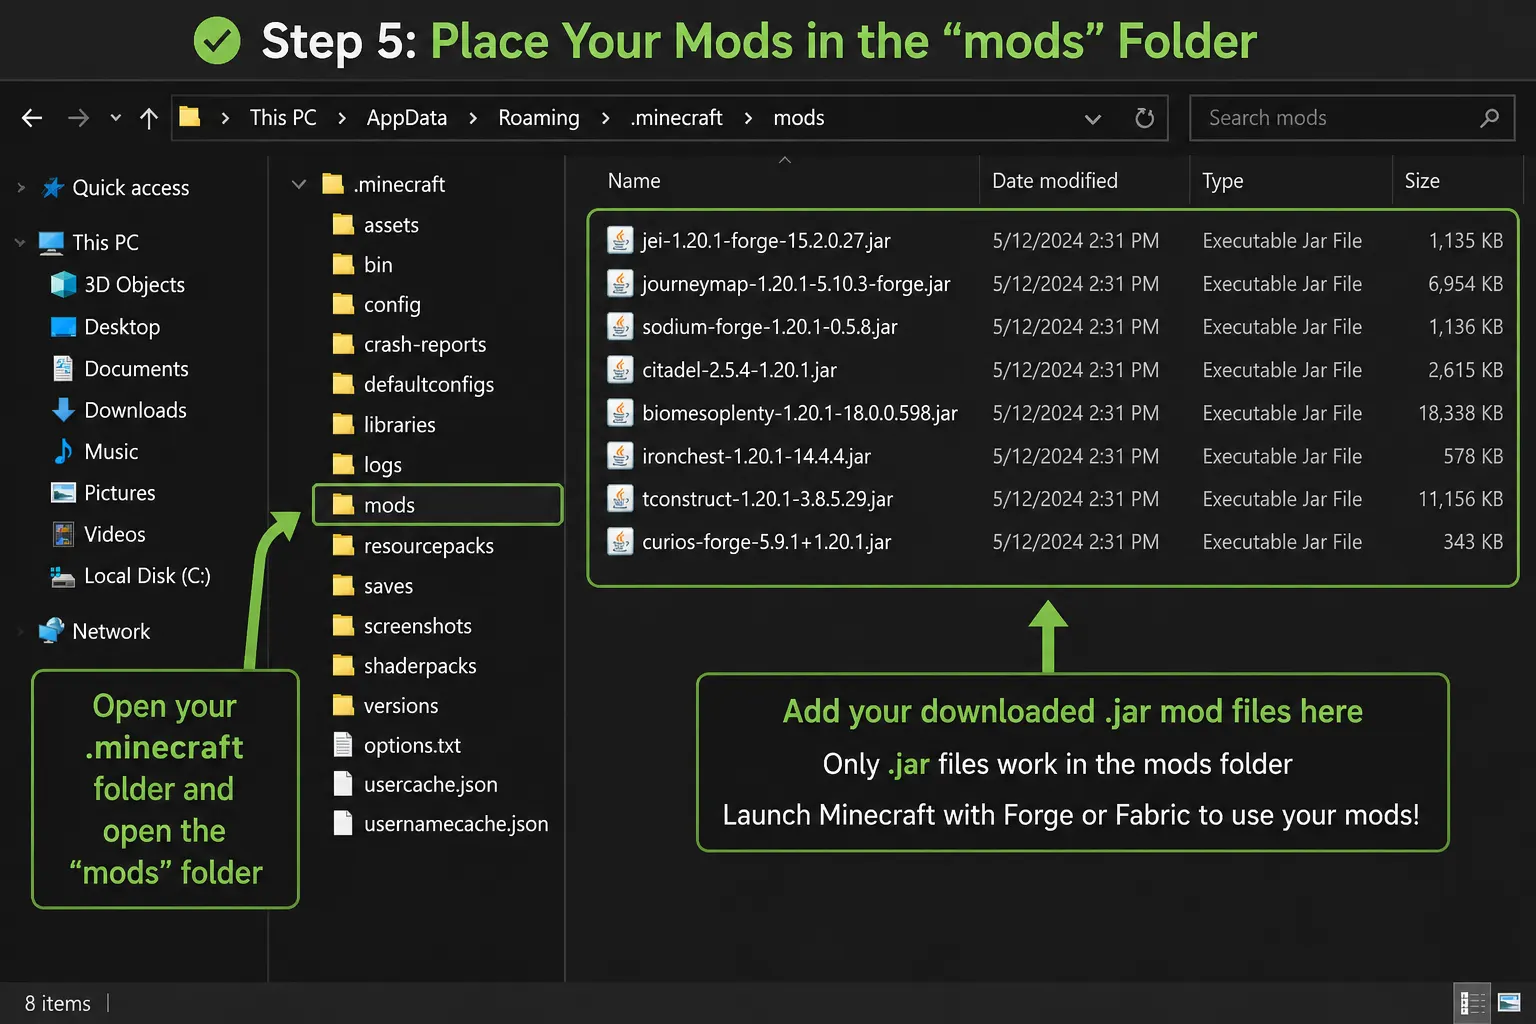Click the search magnifier icon
Screen dimensions: 1536x1024
tap(1489, 118)
